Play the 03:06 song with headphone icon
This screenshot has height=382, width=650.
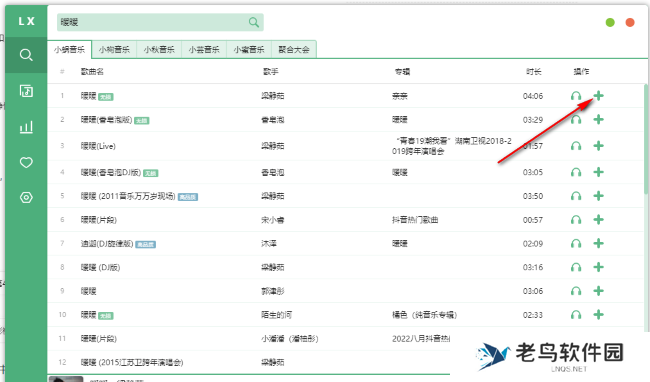576,291
